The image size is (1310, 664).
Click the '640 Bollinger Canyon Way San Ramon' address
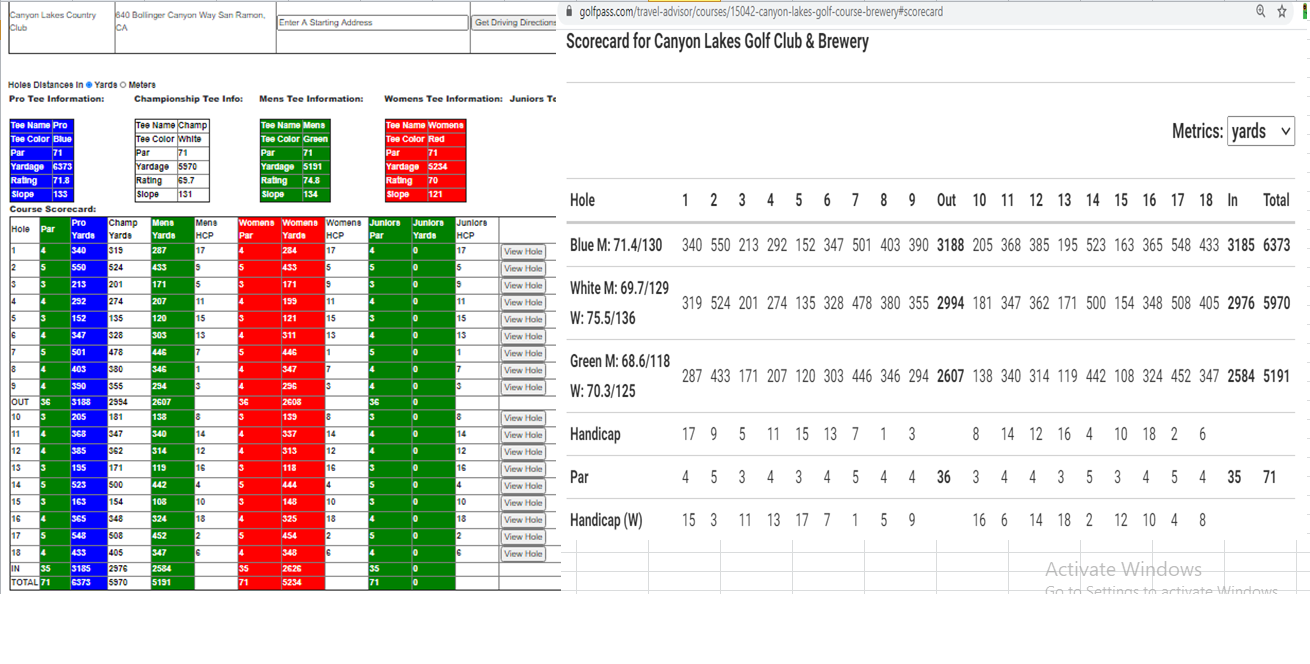click(190, 21)
